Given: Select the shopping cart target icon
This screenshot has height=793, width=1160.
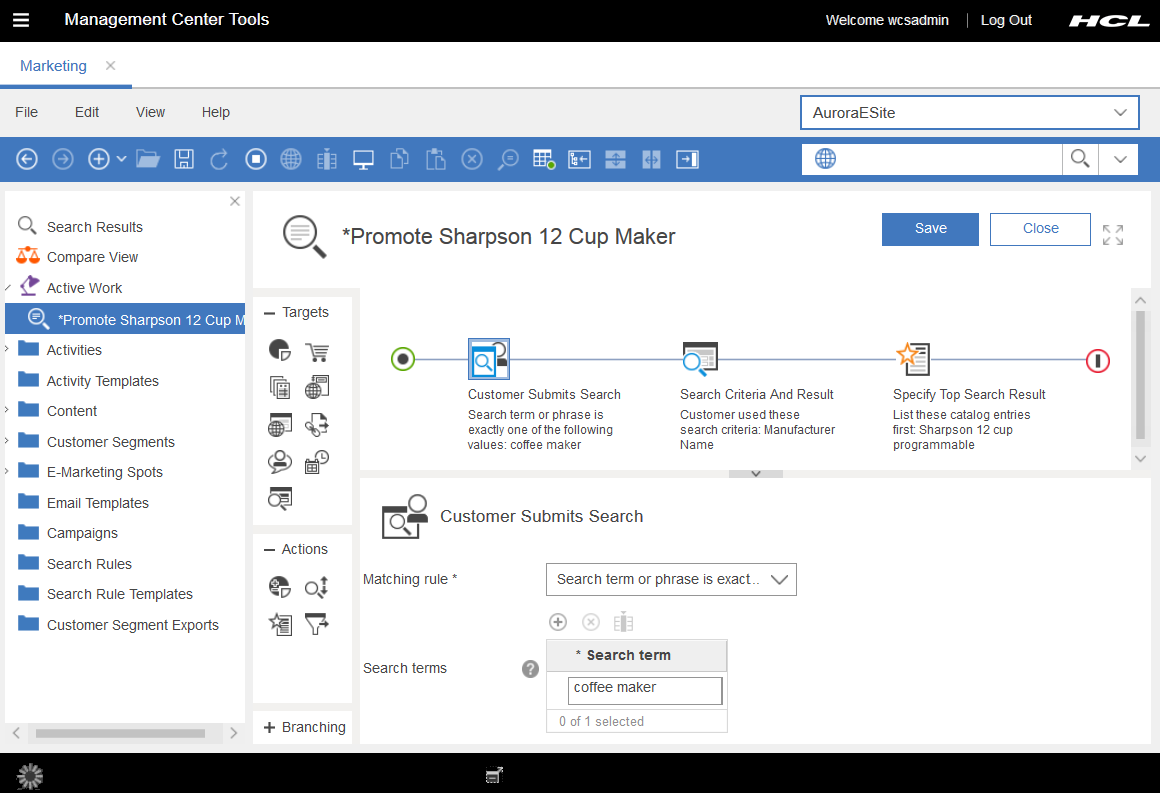Looking at the screenshot, I should click(x=317, y=351).
